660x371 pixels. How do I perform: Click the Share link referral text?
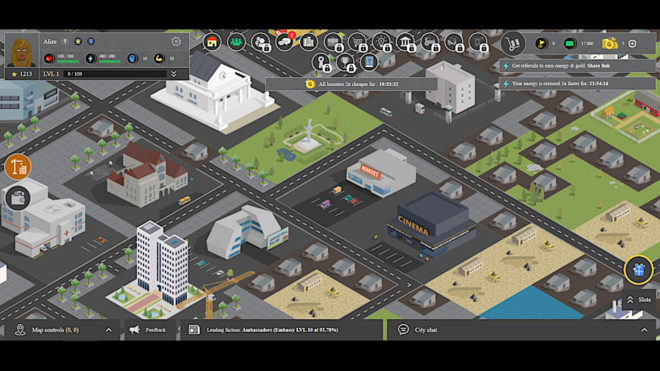click(599, 66)
